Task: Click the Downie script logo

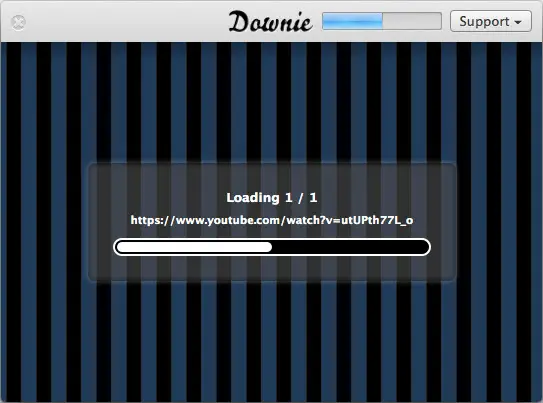Action: pos(270,22)
